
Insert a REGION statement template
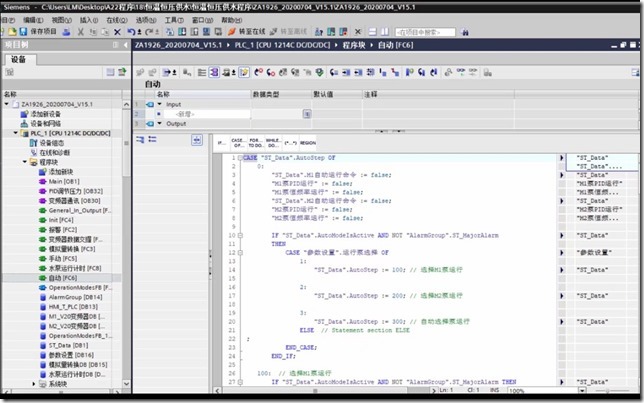(x=308, y=143)
